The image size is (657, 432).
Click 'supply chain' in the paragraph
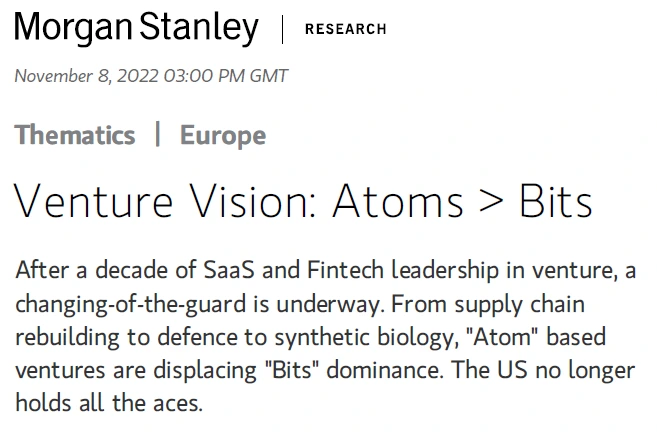[x=520, y=304]
